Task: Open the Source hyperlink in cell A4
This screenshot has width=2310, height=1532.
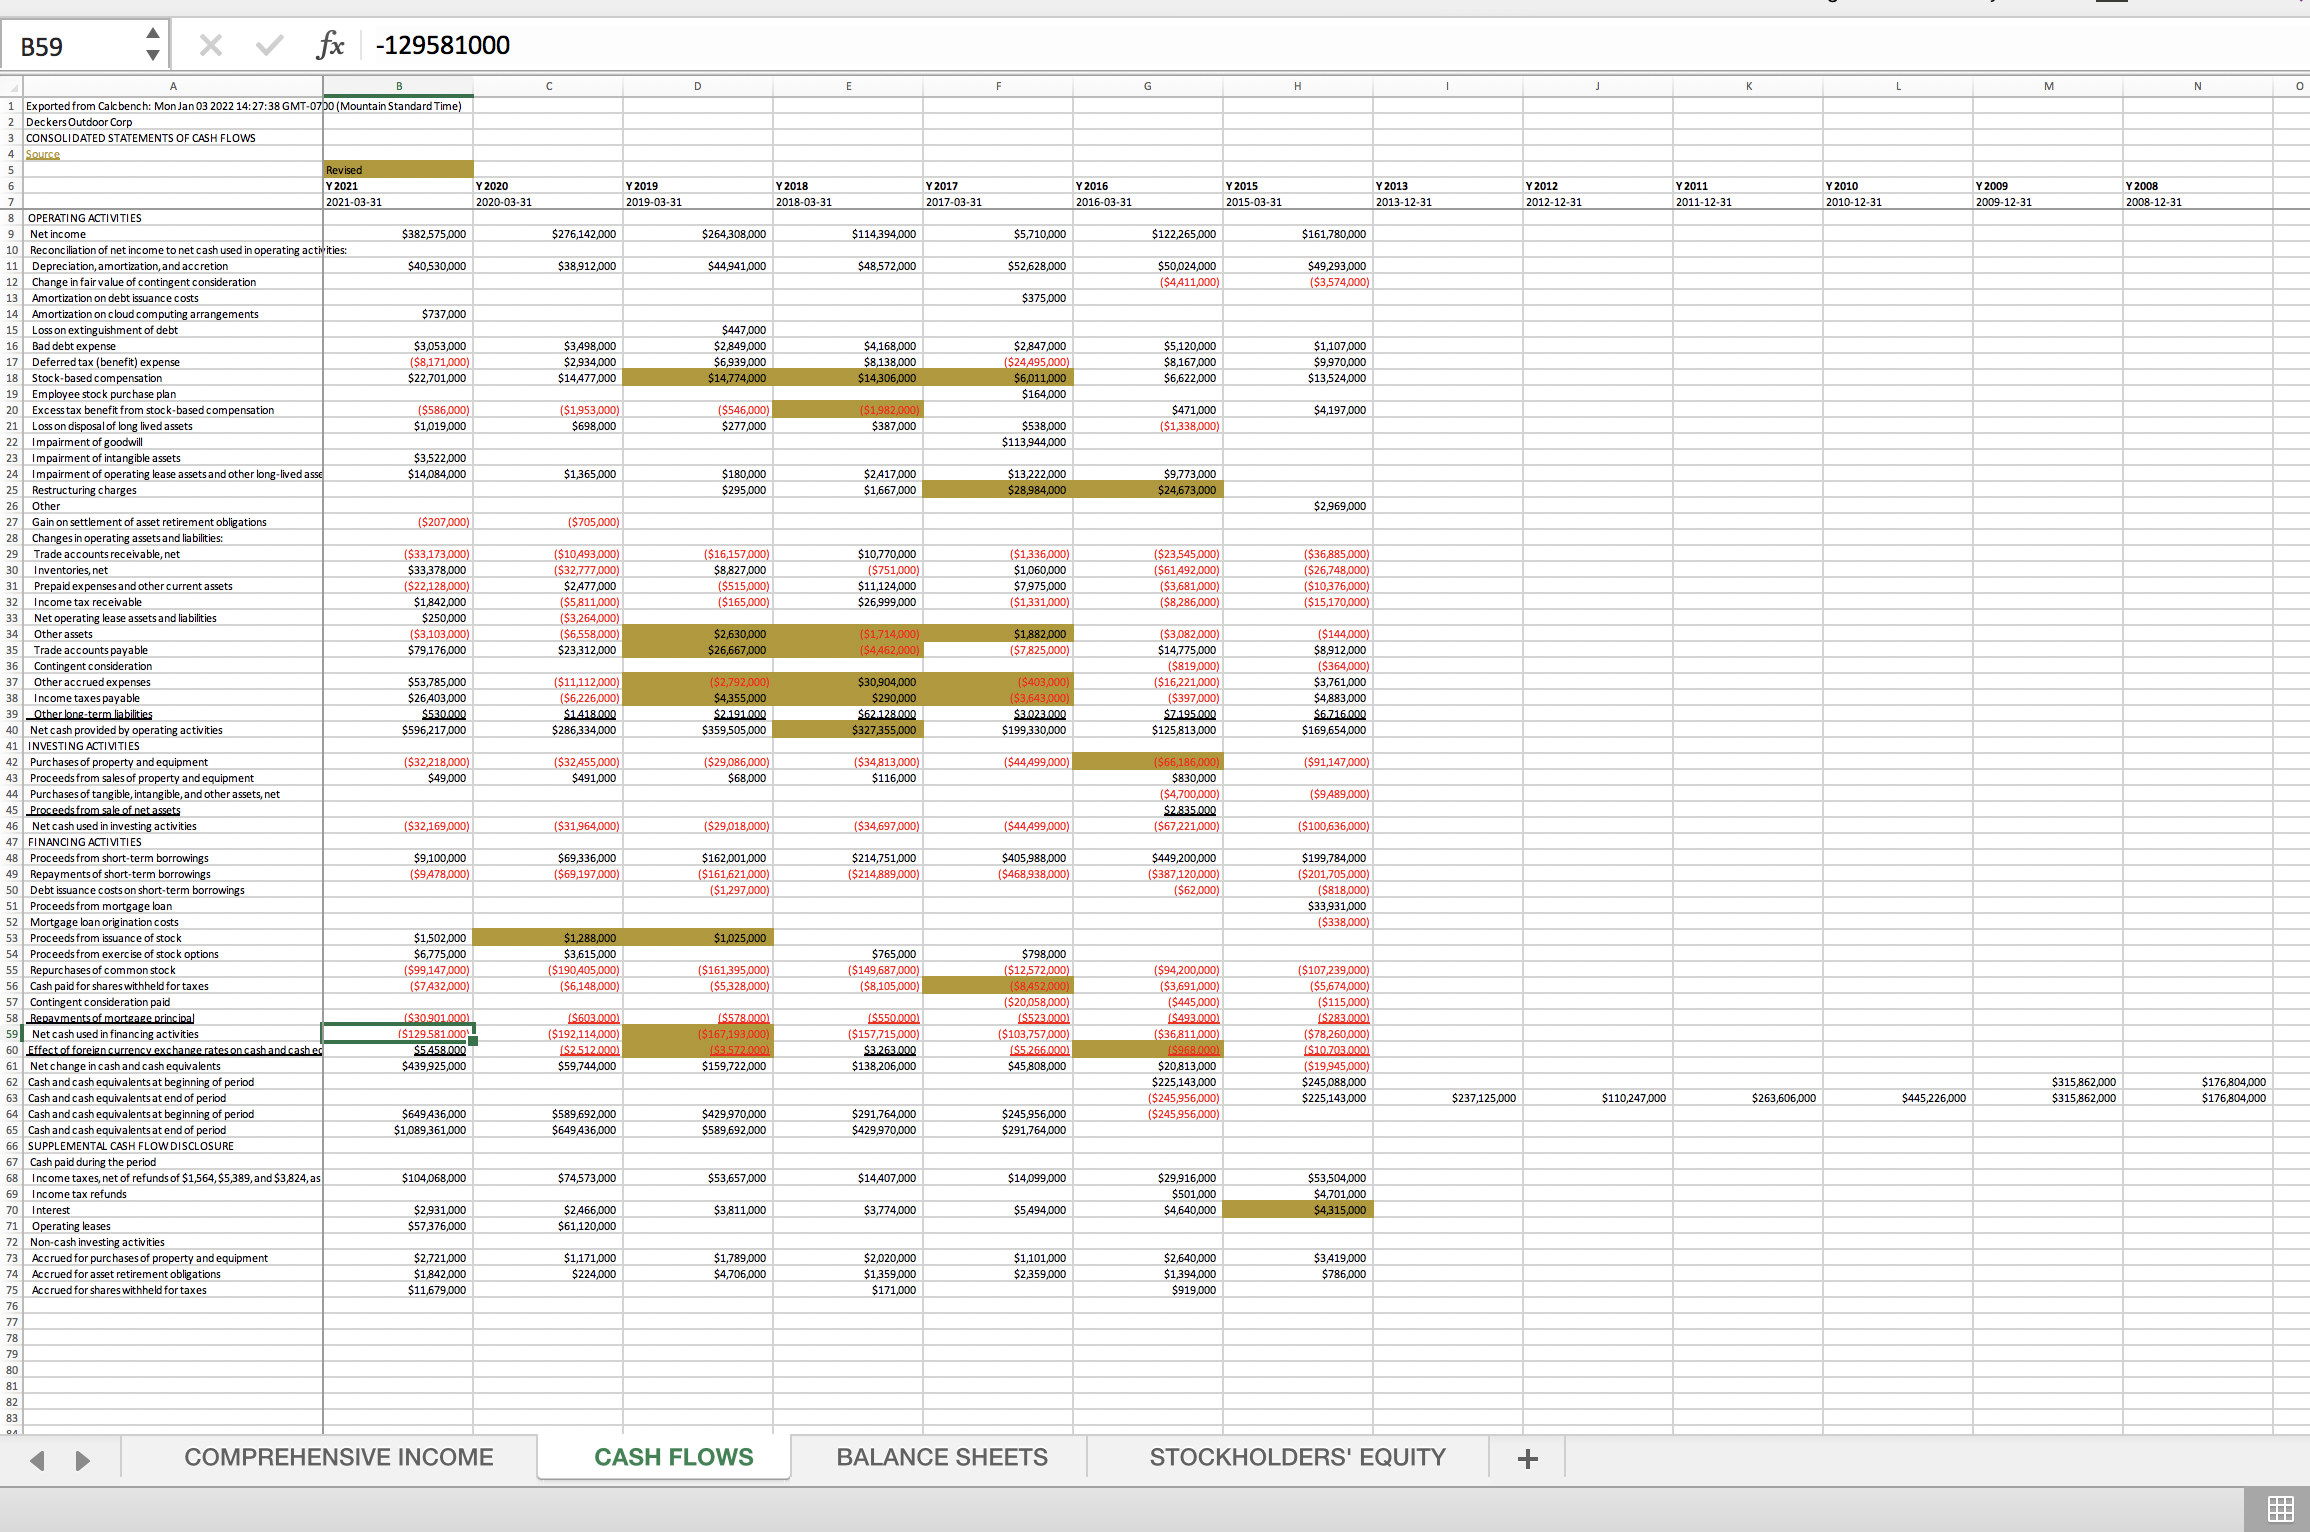Action: pos(43,154)
